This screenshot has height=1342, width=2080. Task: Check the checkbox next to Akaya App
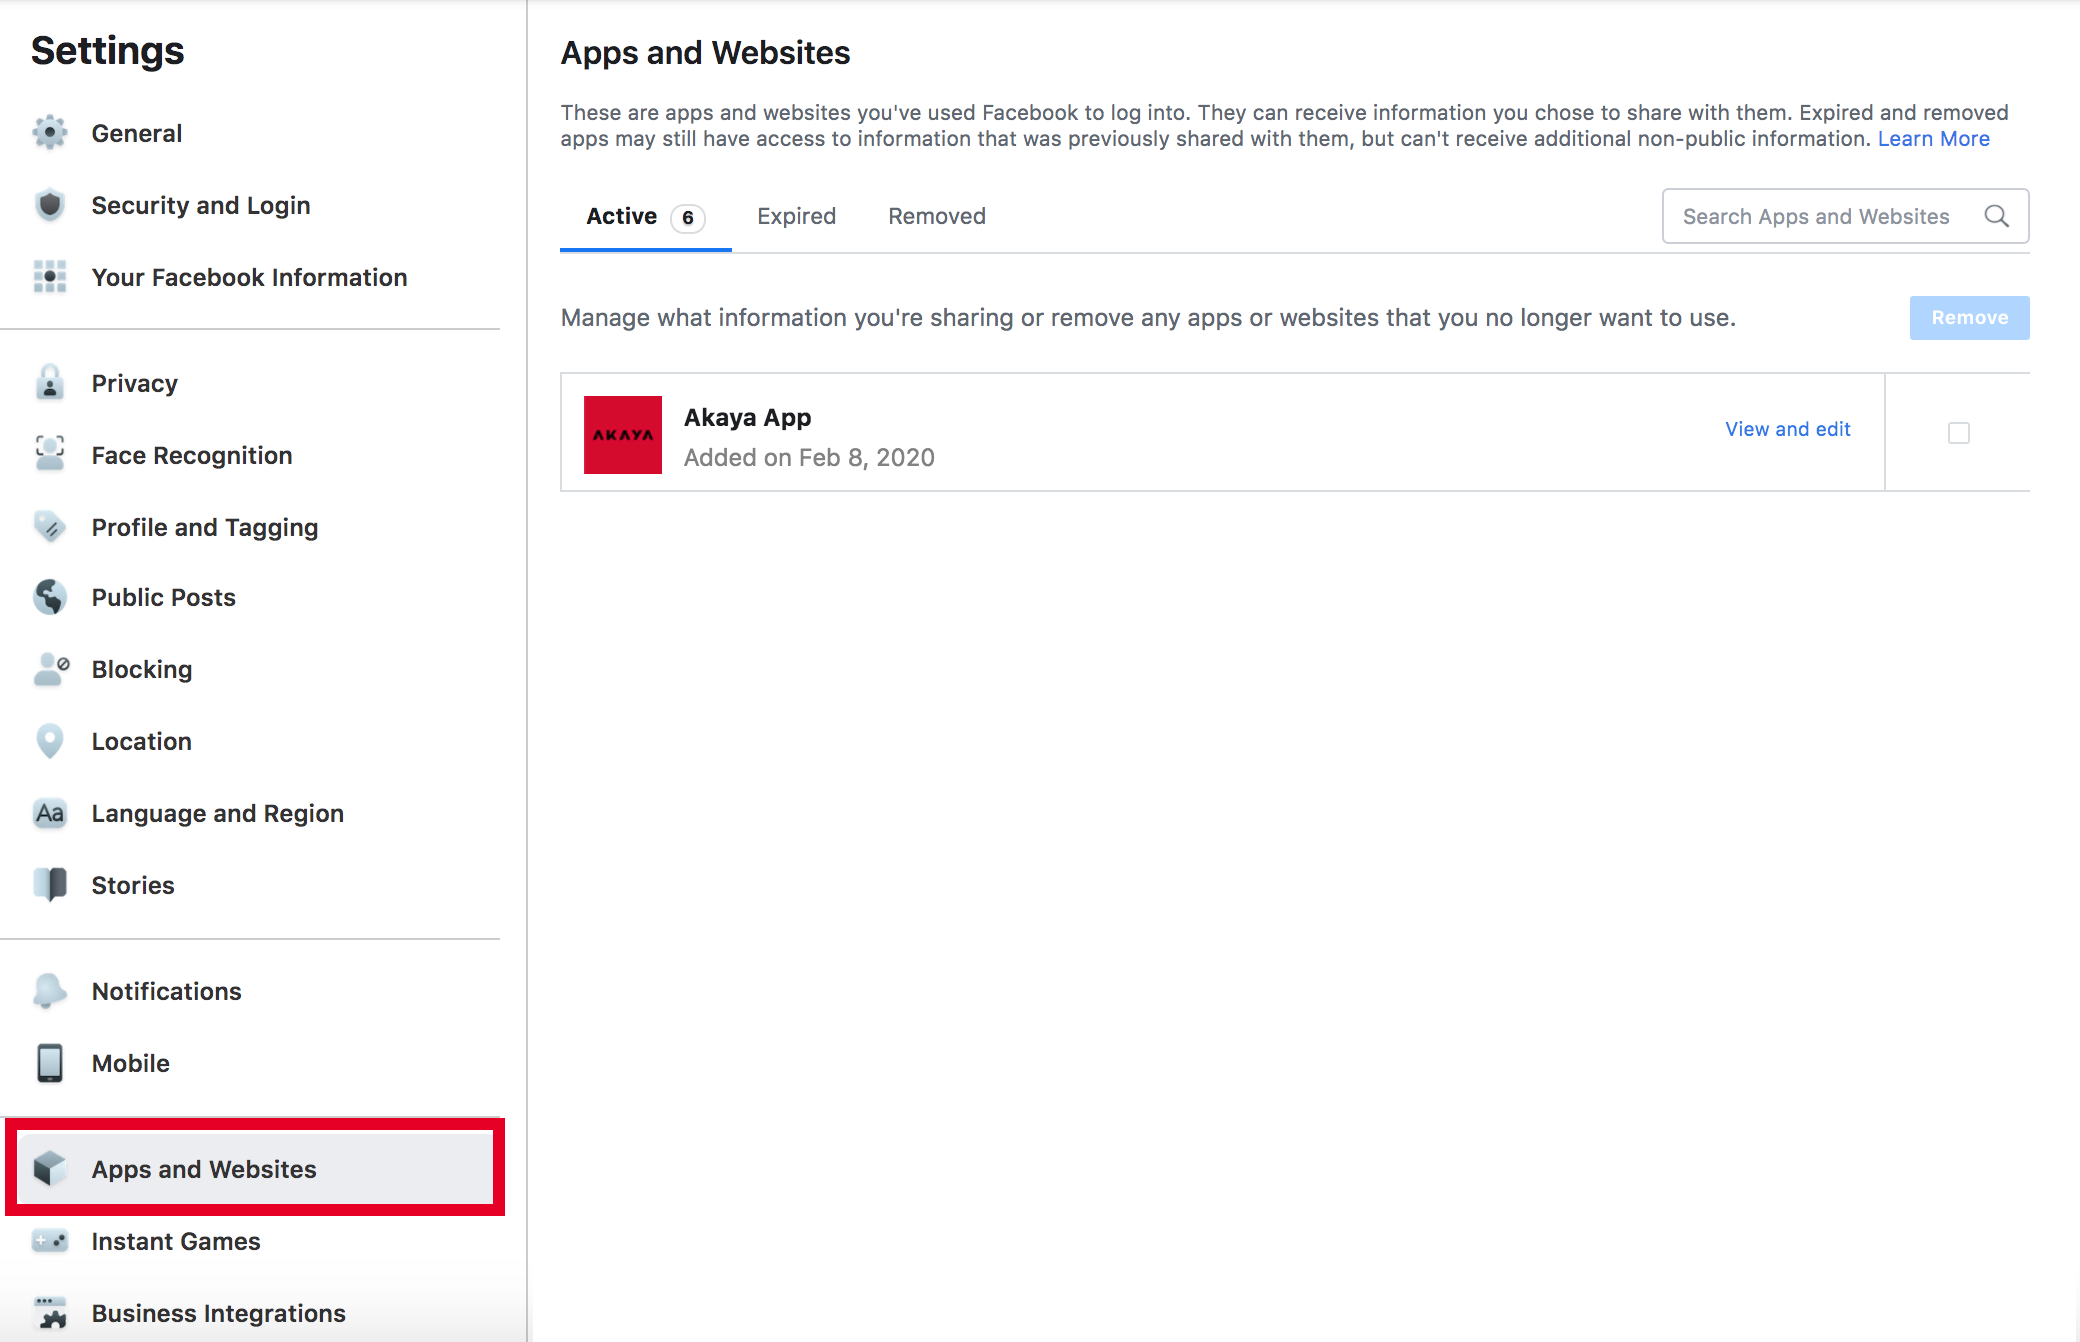pos(1959,432)
